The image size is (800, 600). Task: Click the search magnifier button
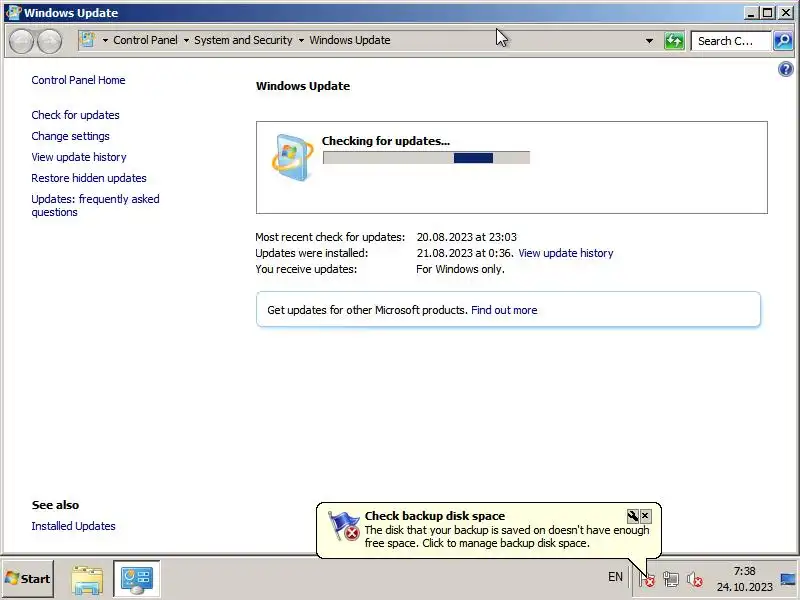tap(783, 40)
